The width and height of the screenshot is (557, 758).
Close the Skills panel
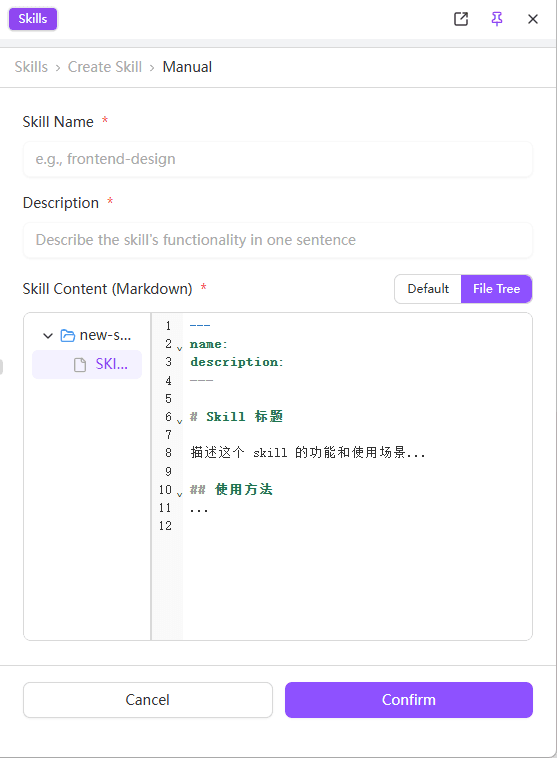533,19
